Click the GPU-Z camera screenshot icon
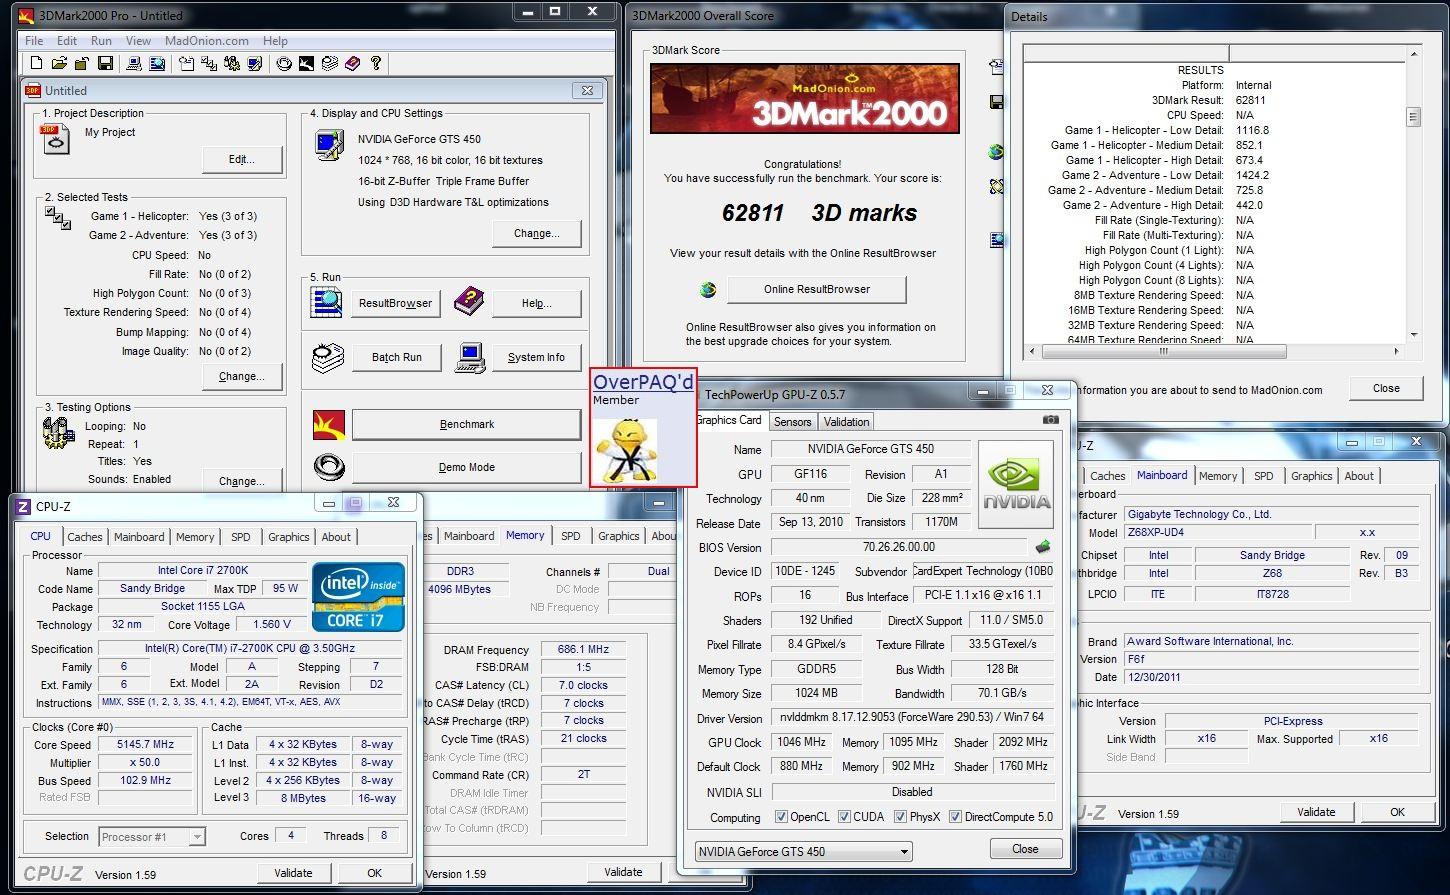Viewport: 1450px width, 895px height. click(x=1050, y=420)
